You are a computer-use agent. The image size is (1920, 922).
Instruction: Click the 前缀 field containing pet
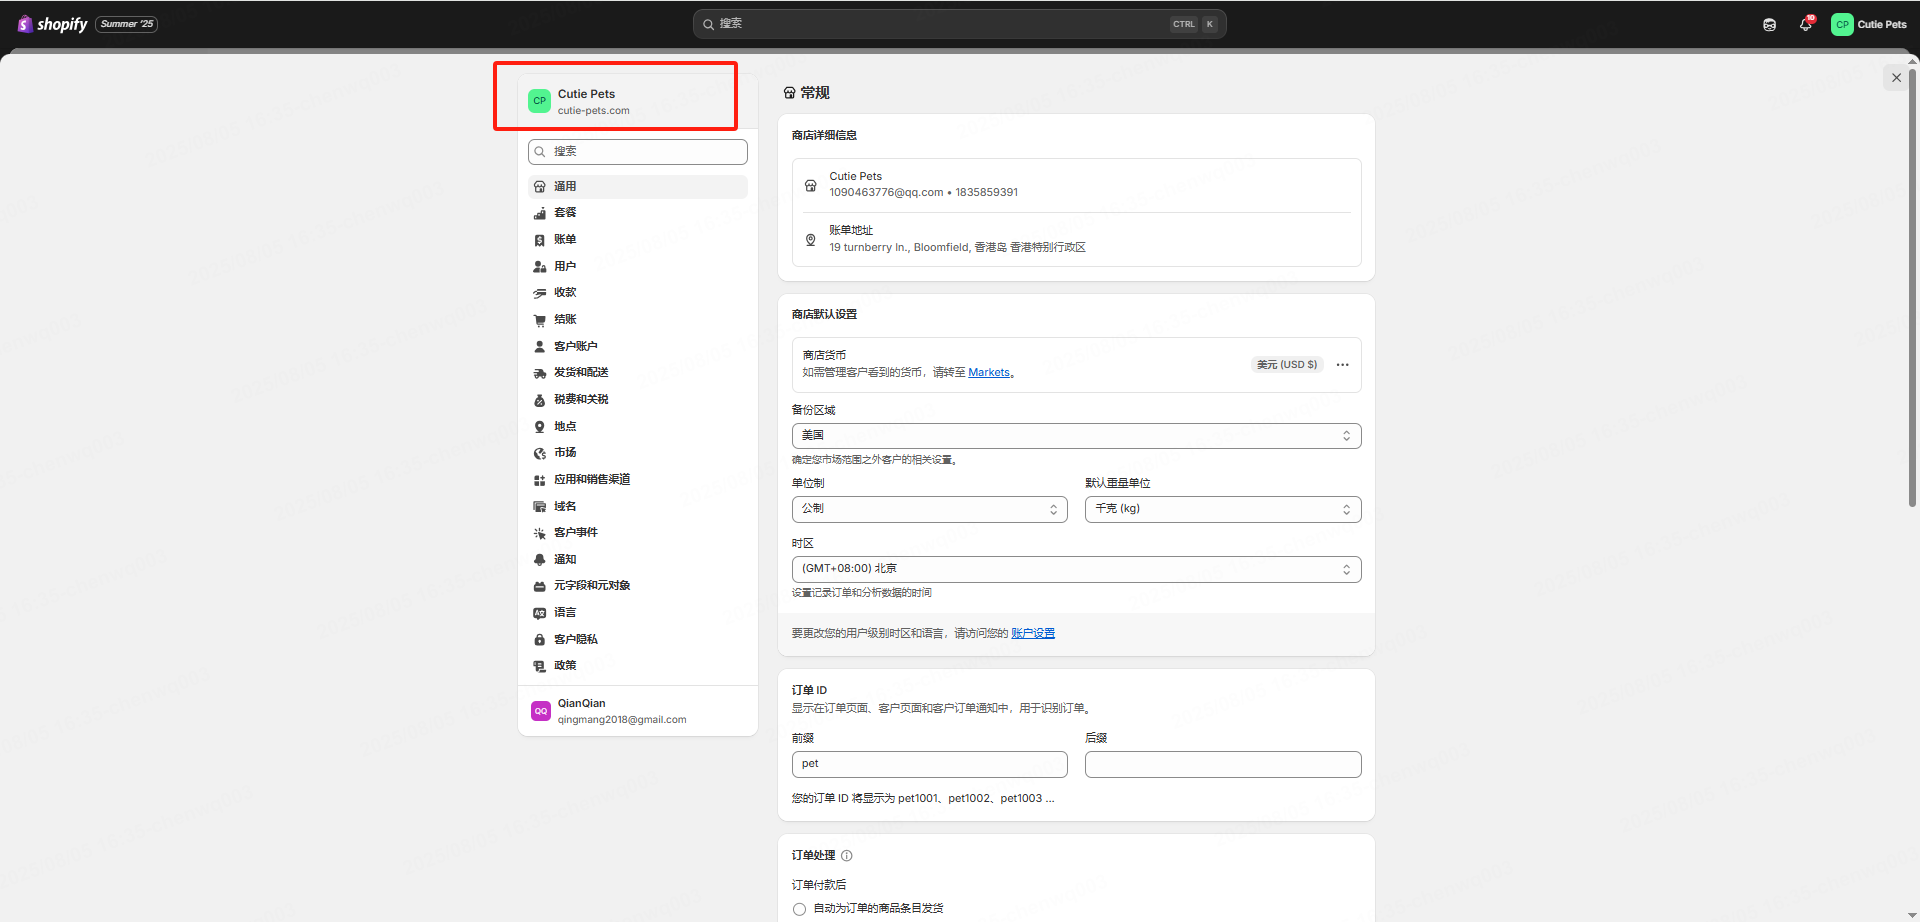point(929,765)
